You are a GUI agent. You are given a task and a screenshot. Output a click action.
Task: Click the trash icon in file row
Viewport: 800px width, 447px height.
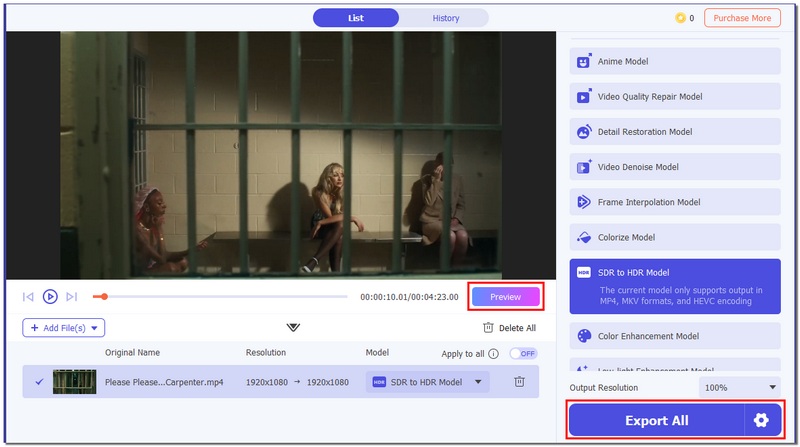coord(519,382)
